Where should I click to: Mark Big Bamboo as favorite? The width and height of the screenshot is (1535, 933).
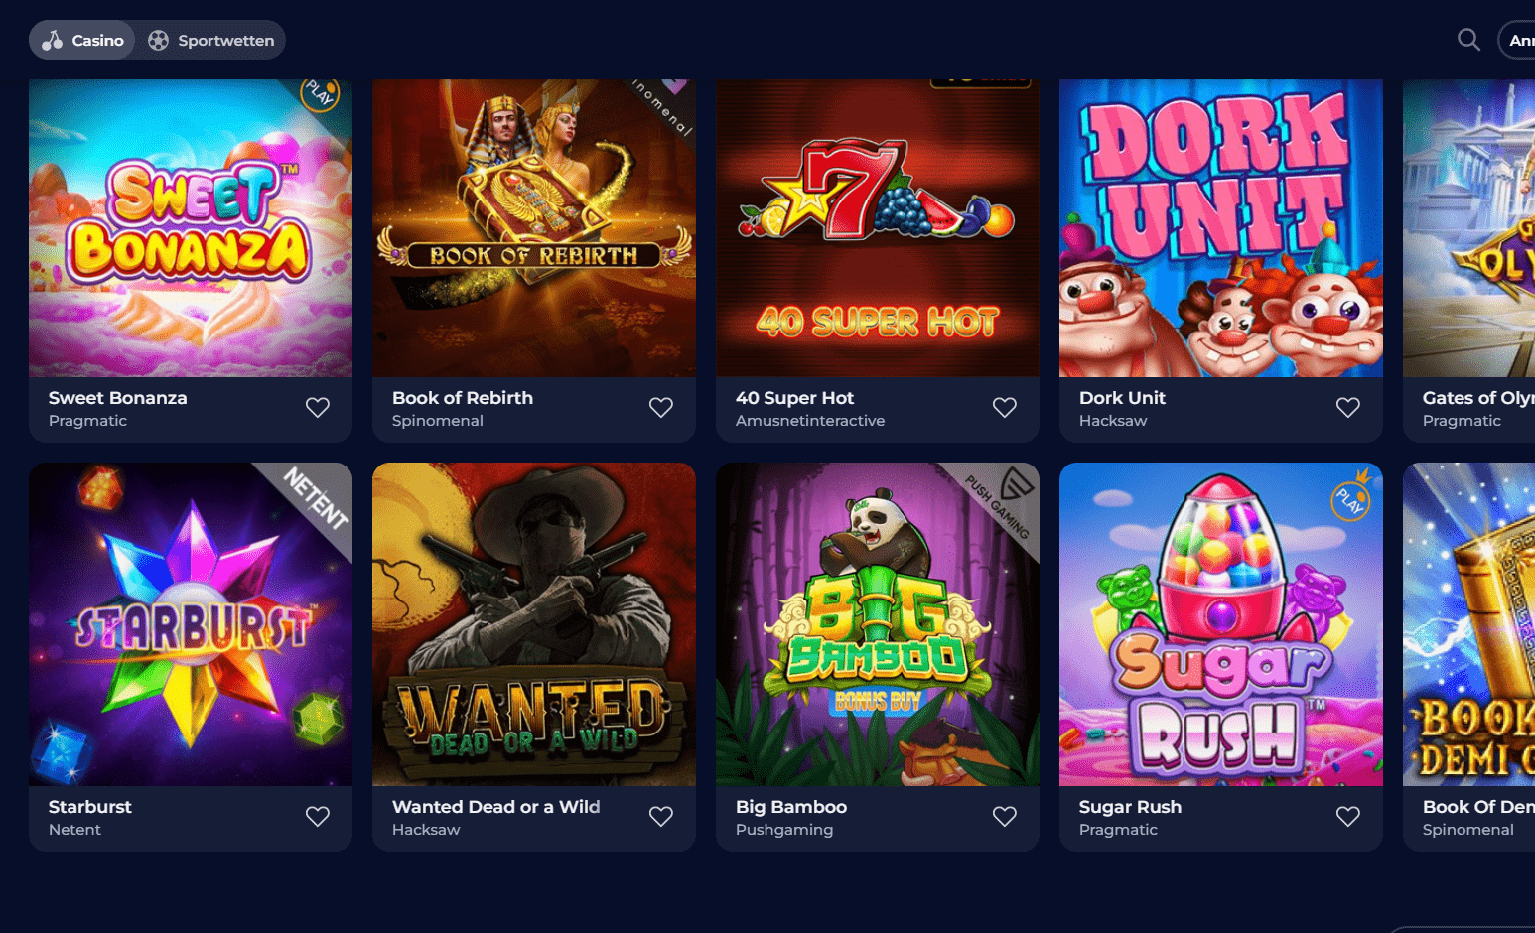[x=1005, y=816]
